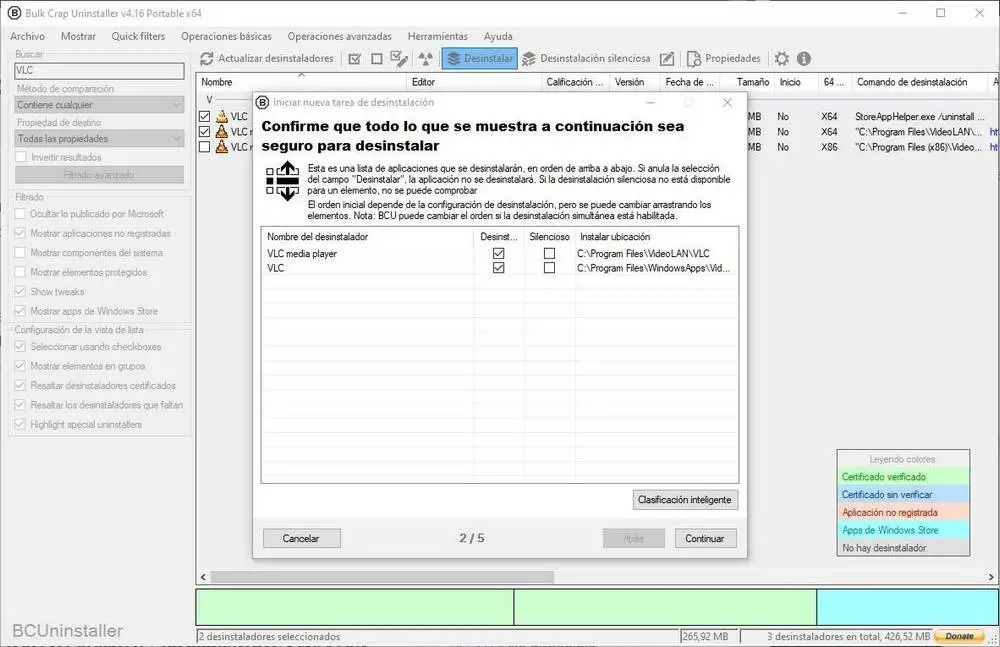Click the info (i) toolbar icon
This screenshot has height=647, width=1000.
click(804, 59)
